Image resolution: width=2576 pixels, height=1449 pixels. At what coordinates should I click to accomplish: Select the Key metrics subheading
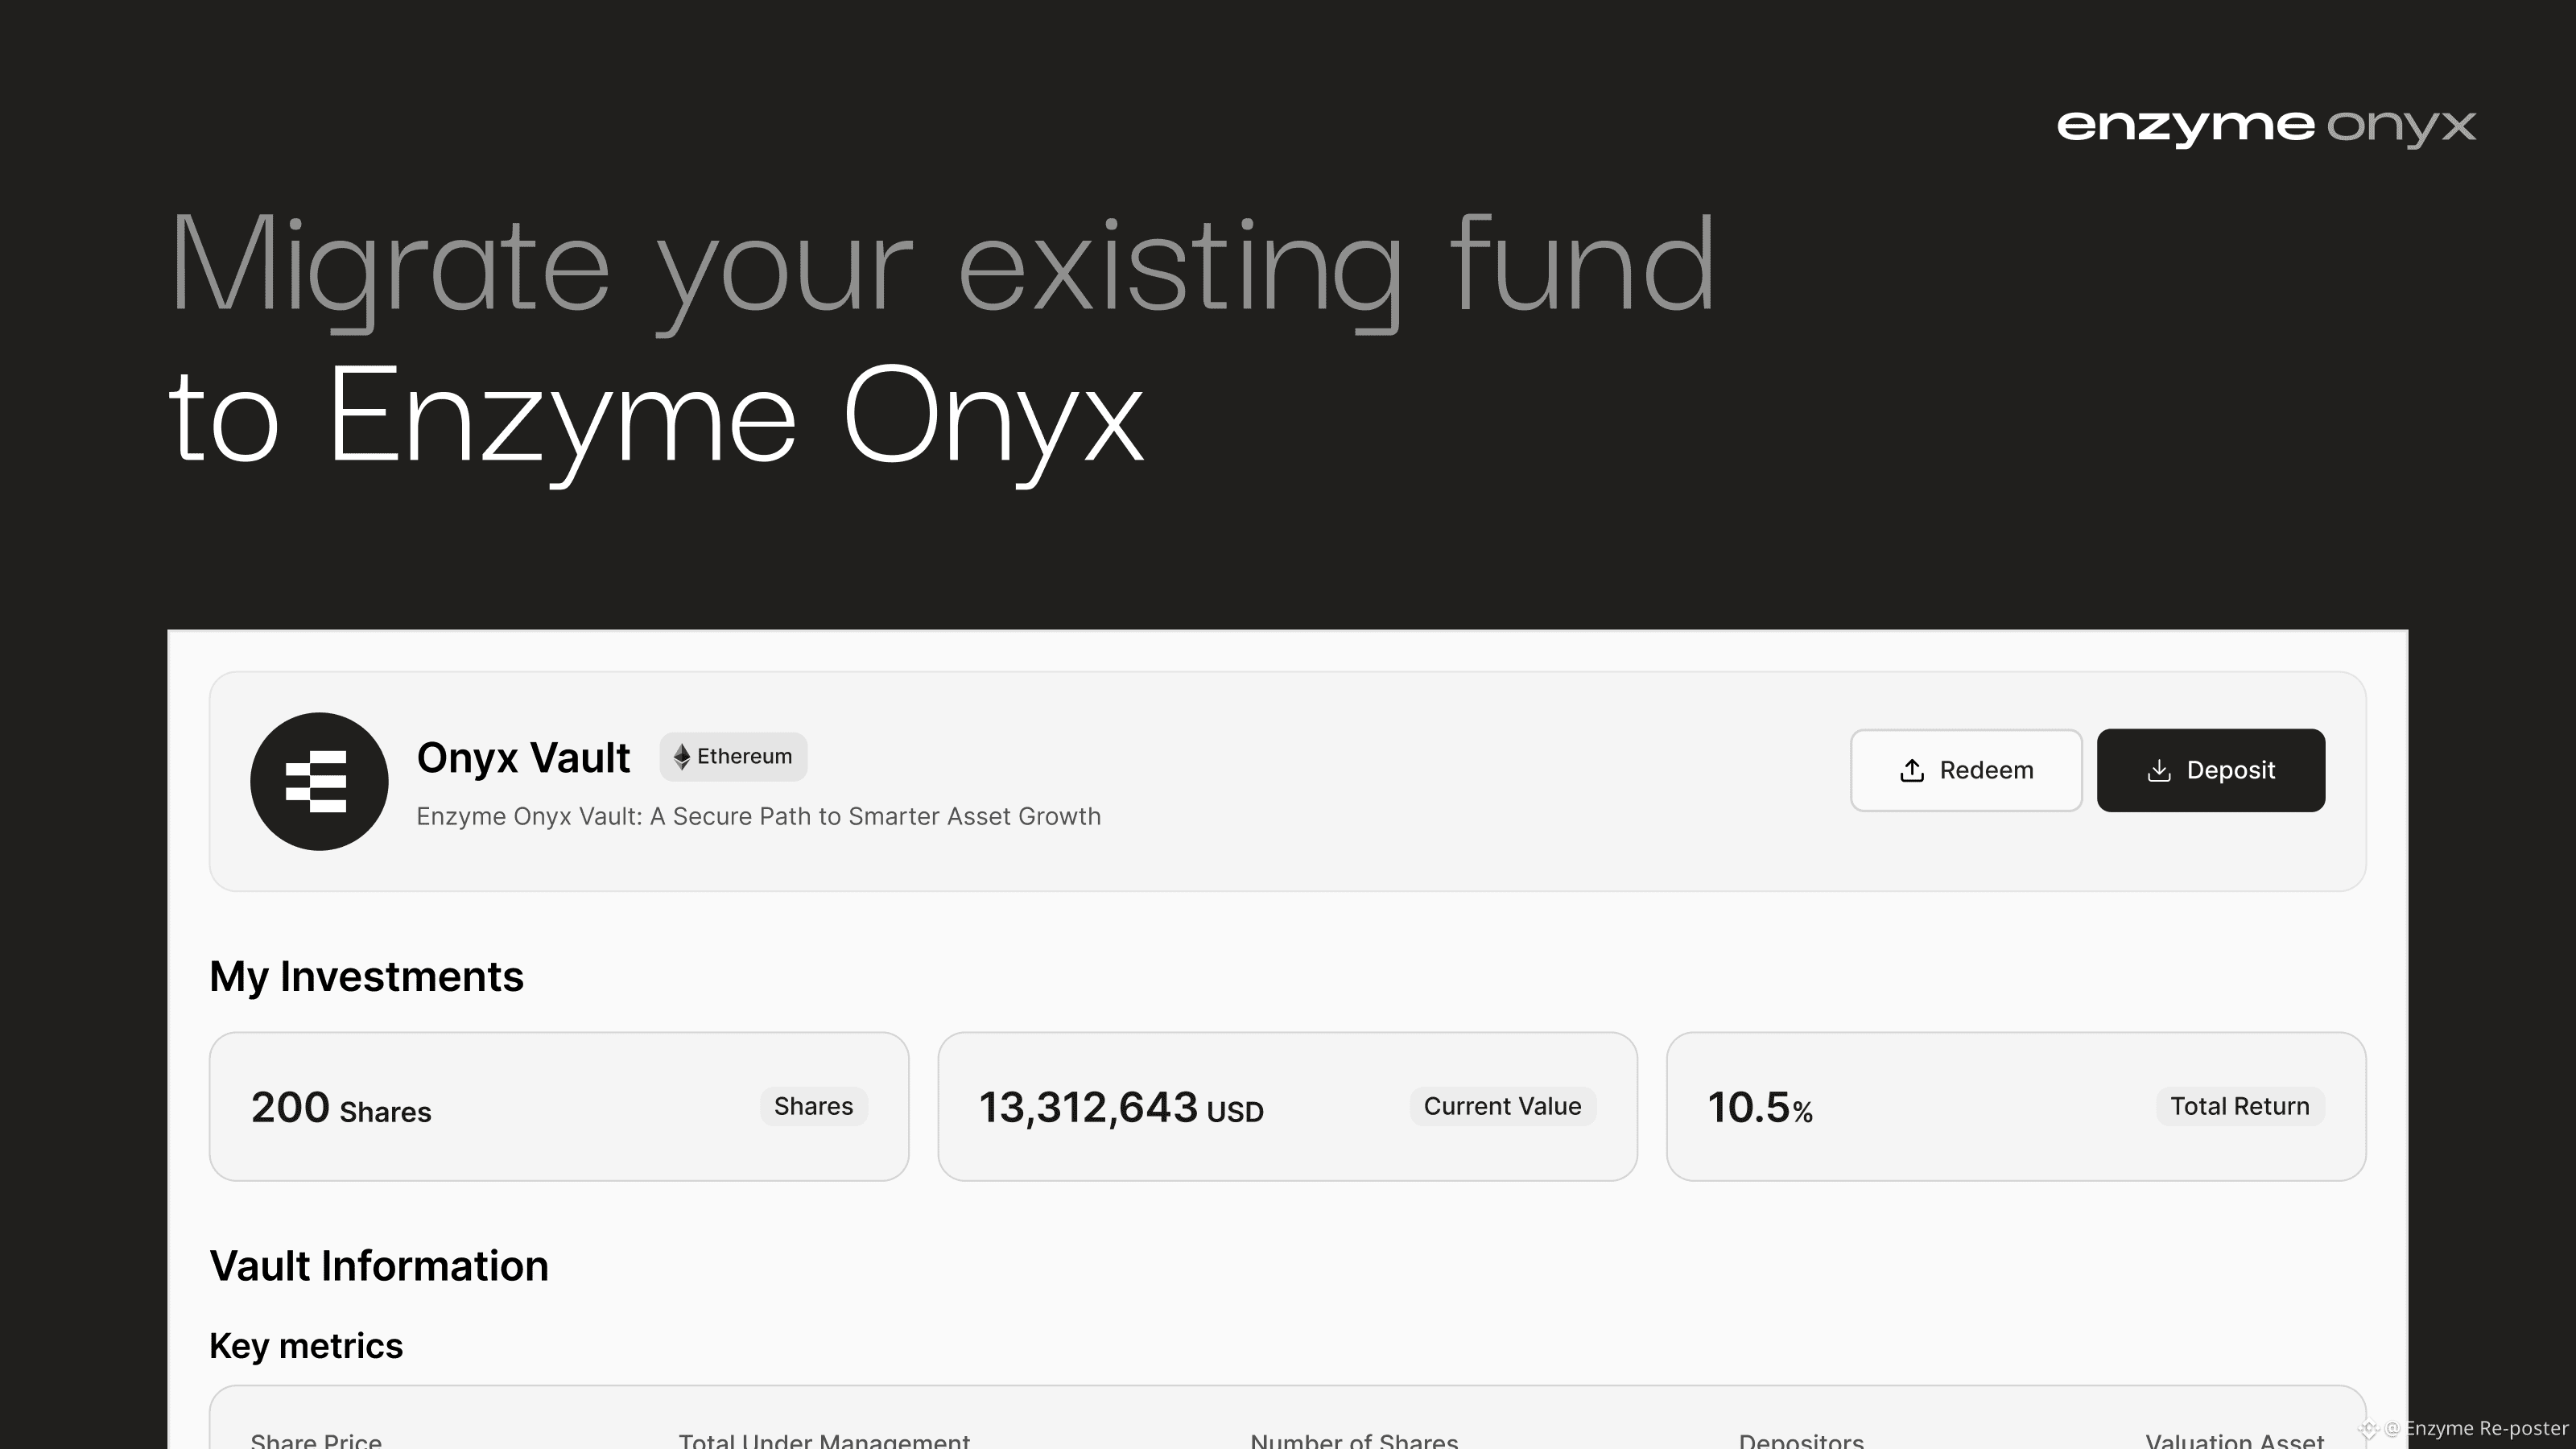click(x=306, y=1346)
